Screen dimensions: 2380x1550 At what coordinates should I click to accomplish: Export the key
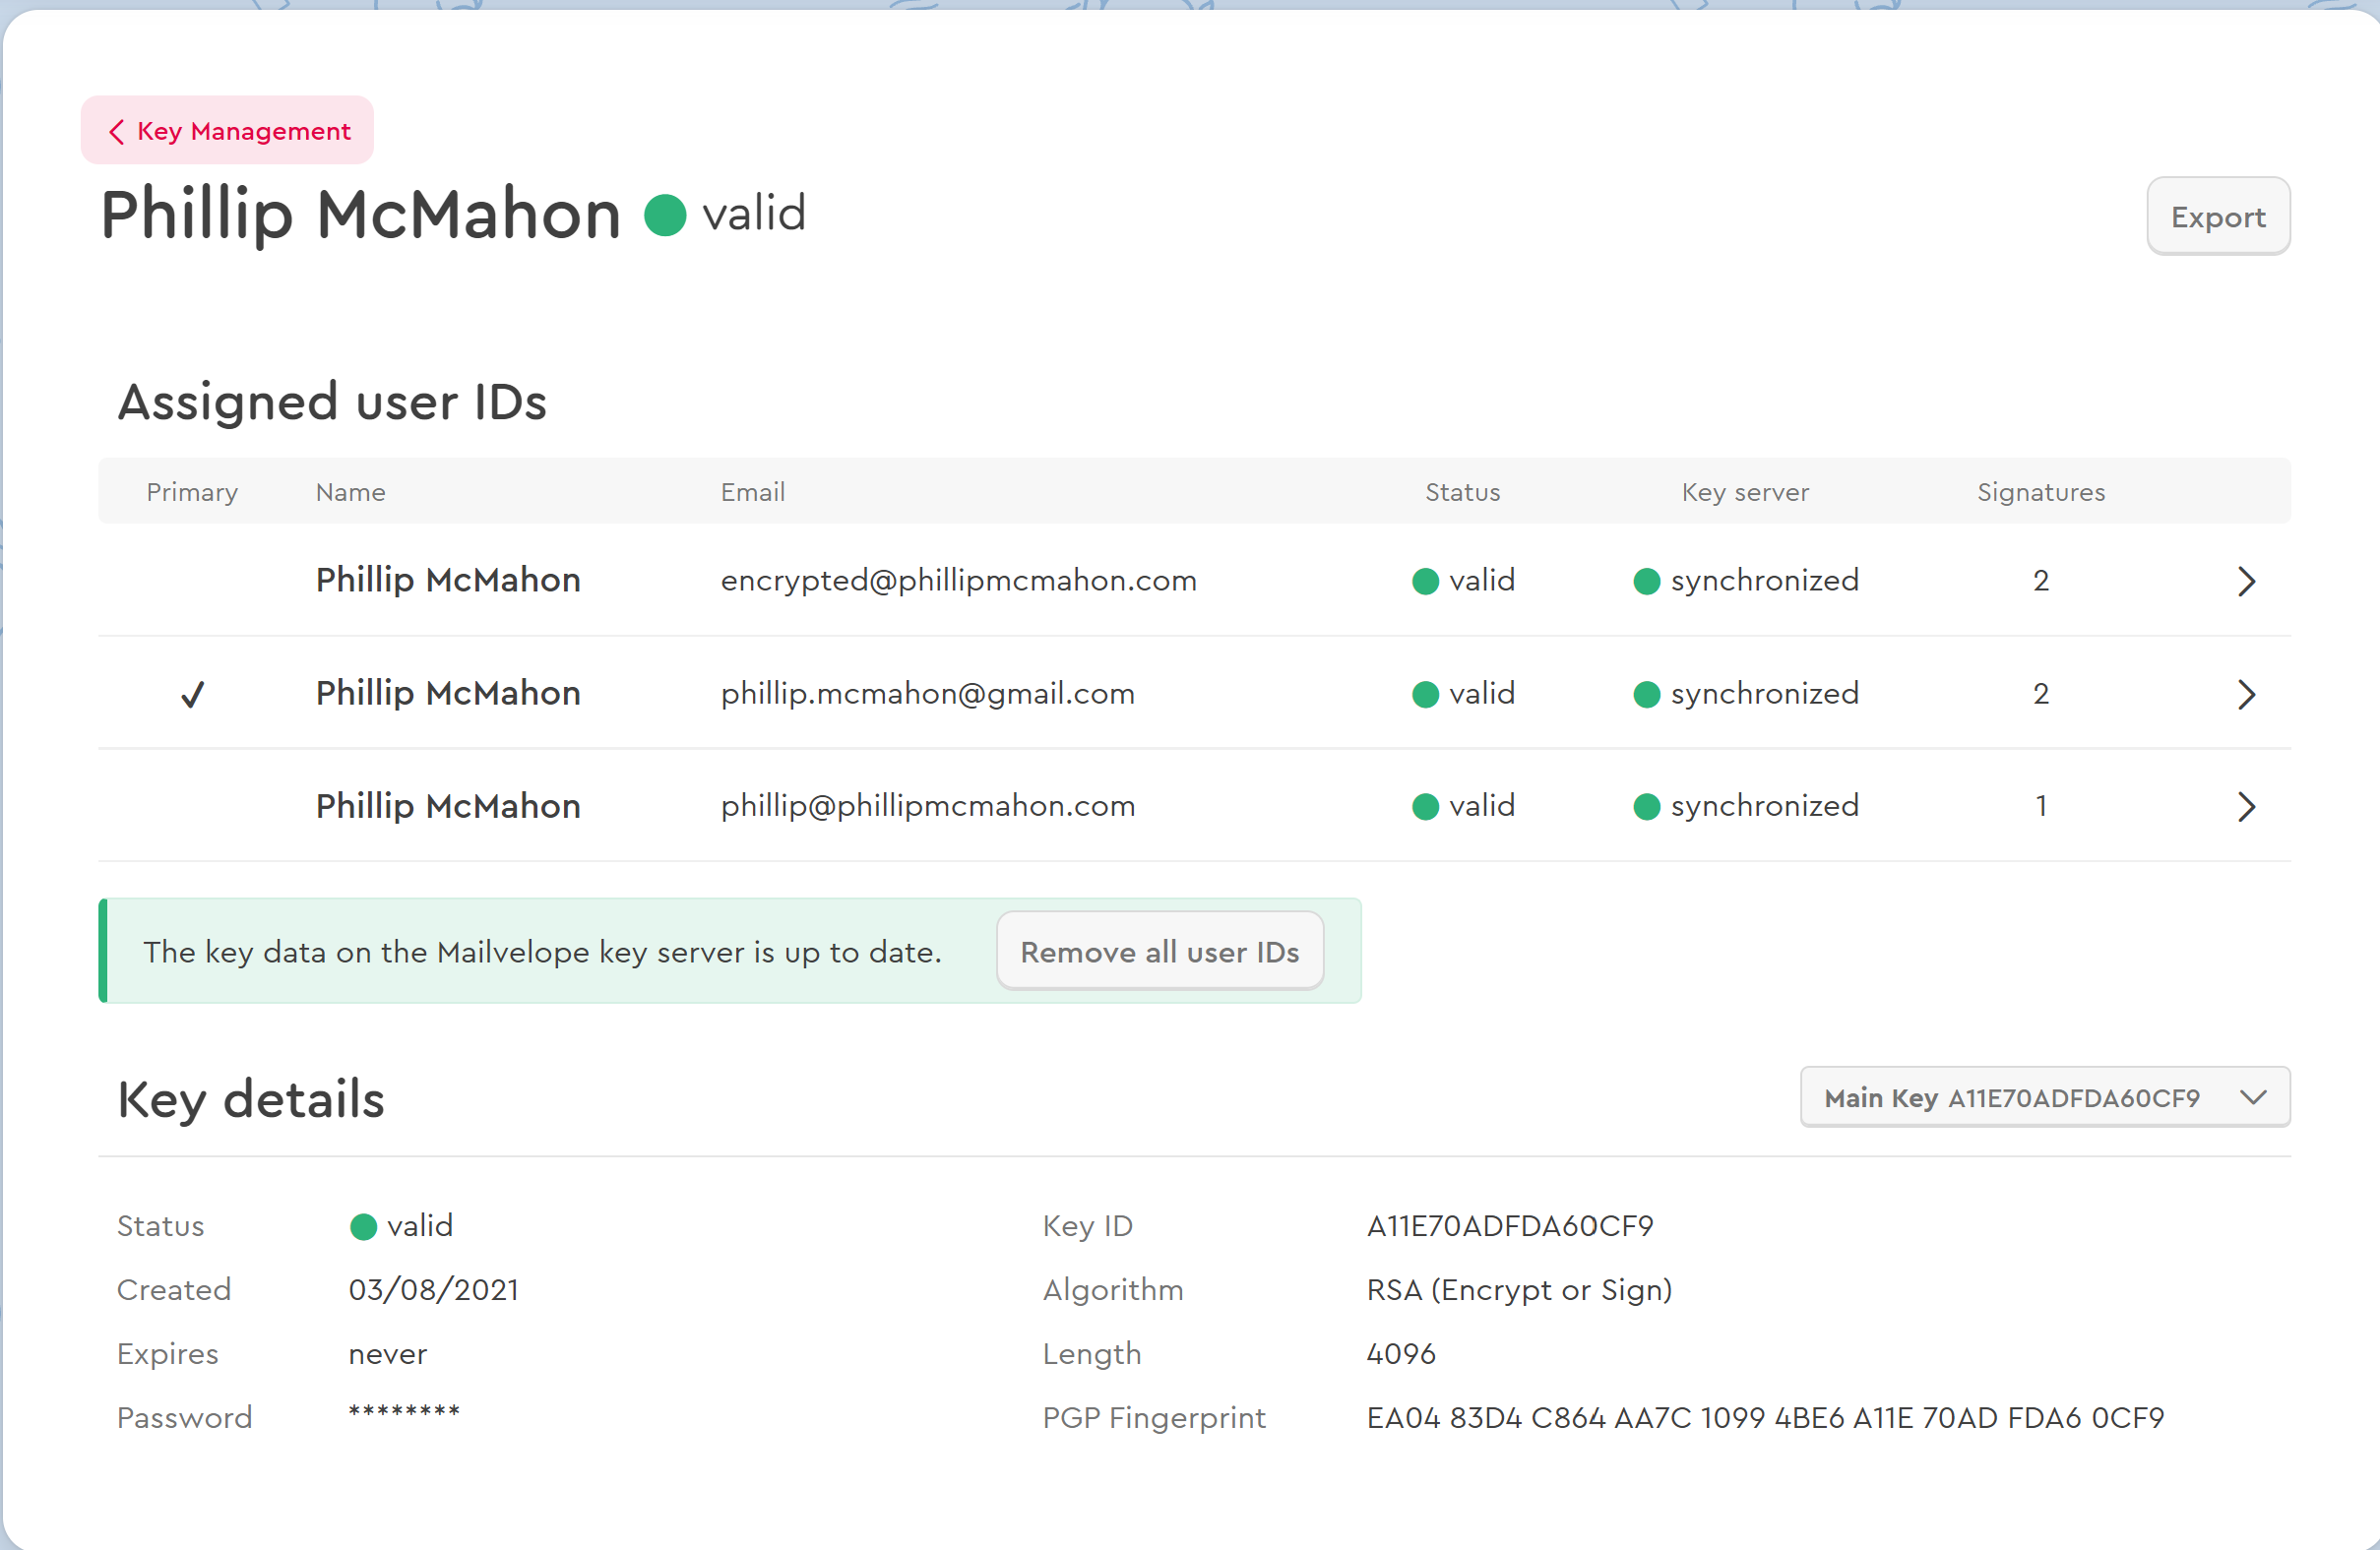2218,216
